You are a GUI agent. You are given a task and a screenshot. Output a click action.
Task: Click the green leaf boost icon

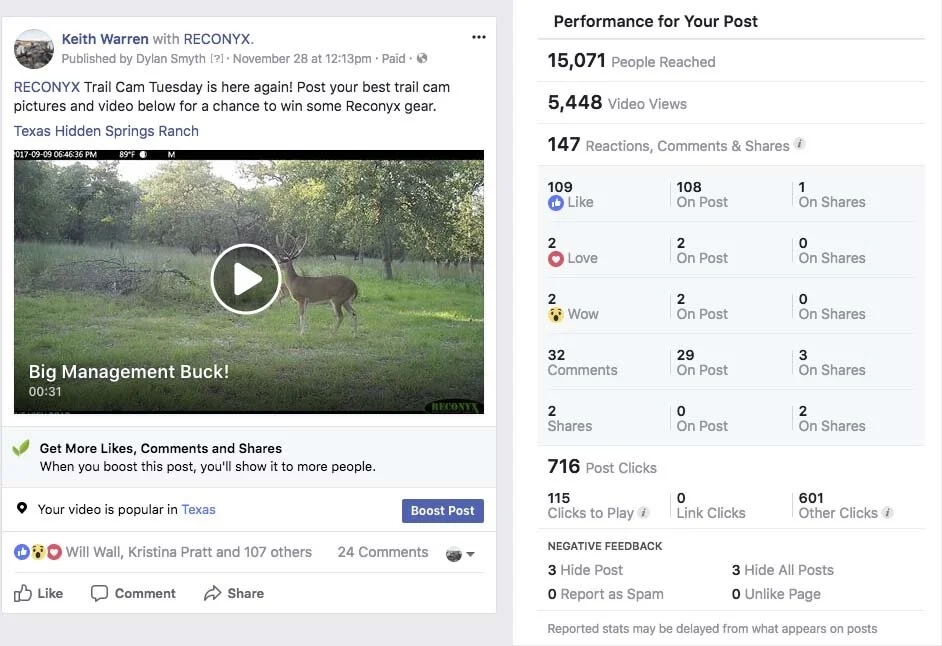click(x=21, y=448)
